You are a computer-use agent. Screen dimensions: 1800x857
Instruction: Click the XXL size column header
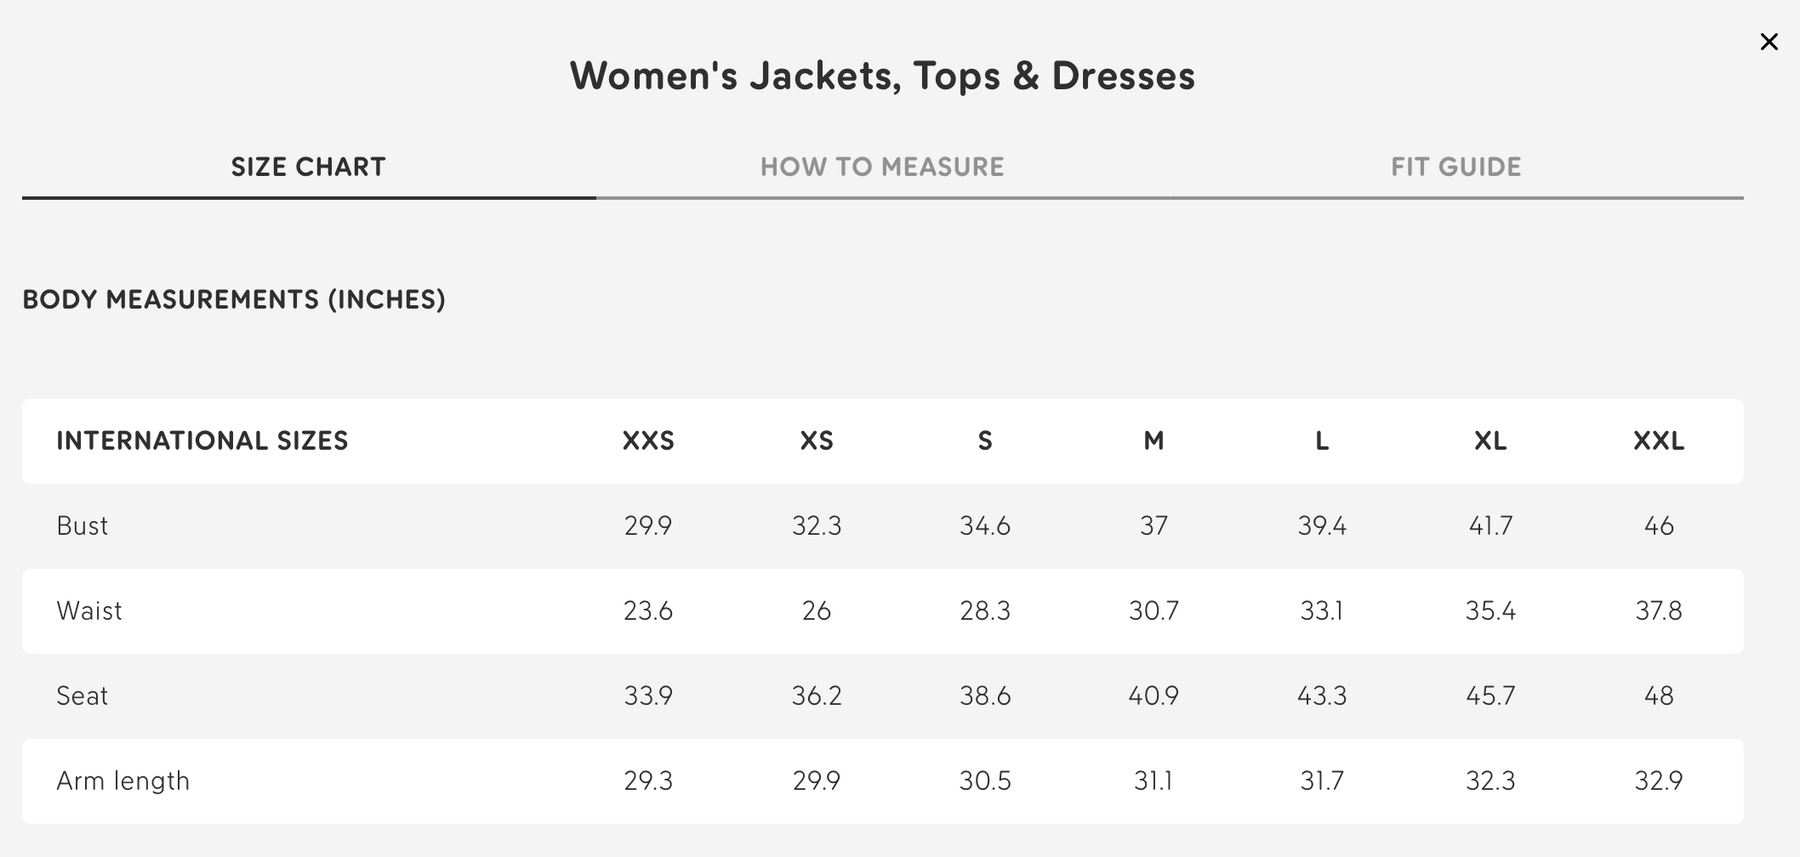tap(1658, 441)
